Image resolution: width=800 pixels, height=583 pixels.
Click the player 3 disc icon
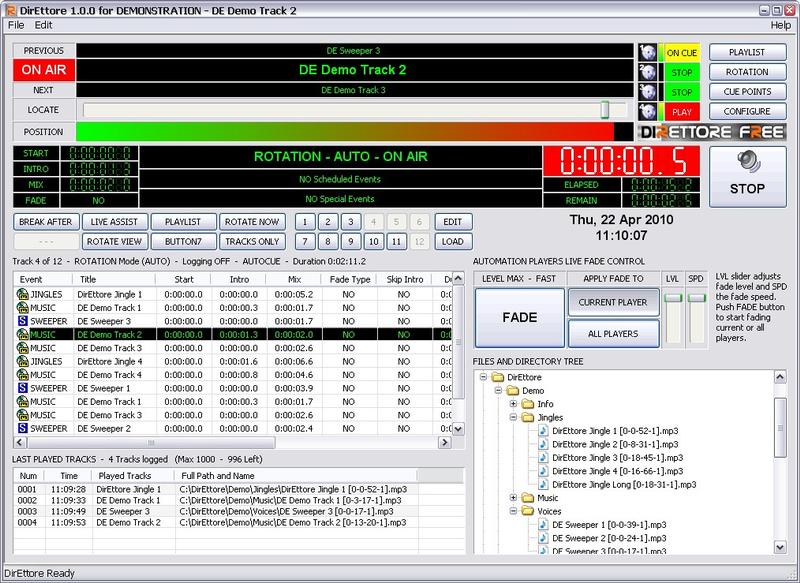[x=647, y=92]
